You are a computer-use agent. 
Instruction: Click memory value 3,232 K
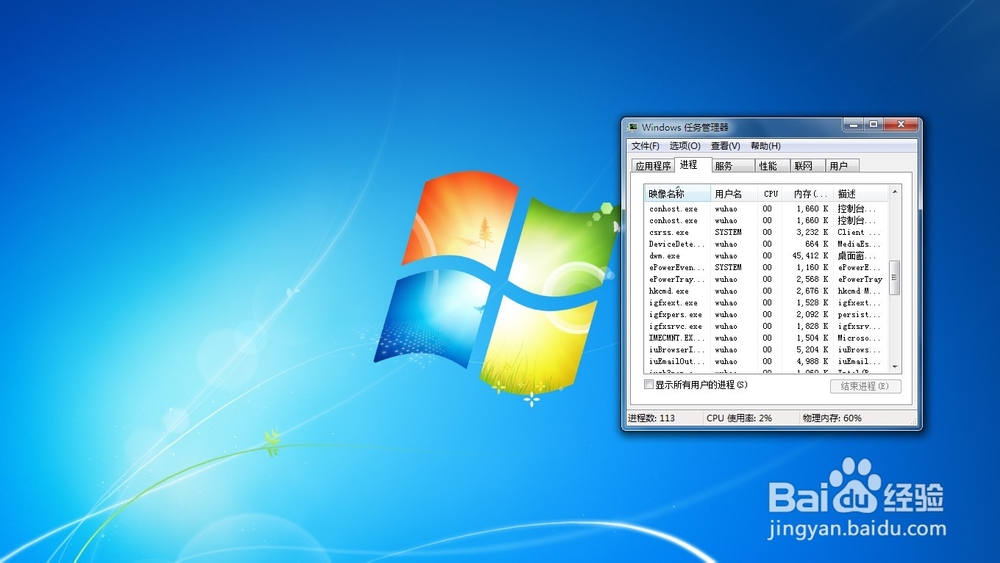(812, 233)
